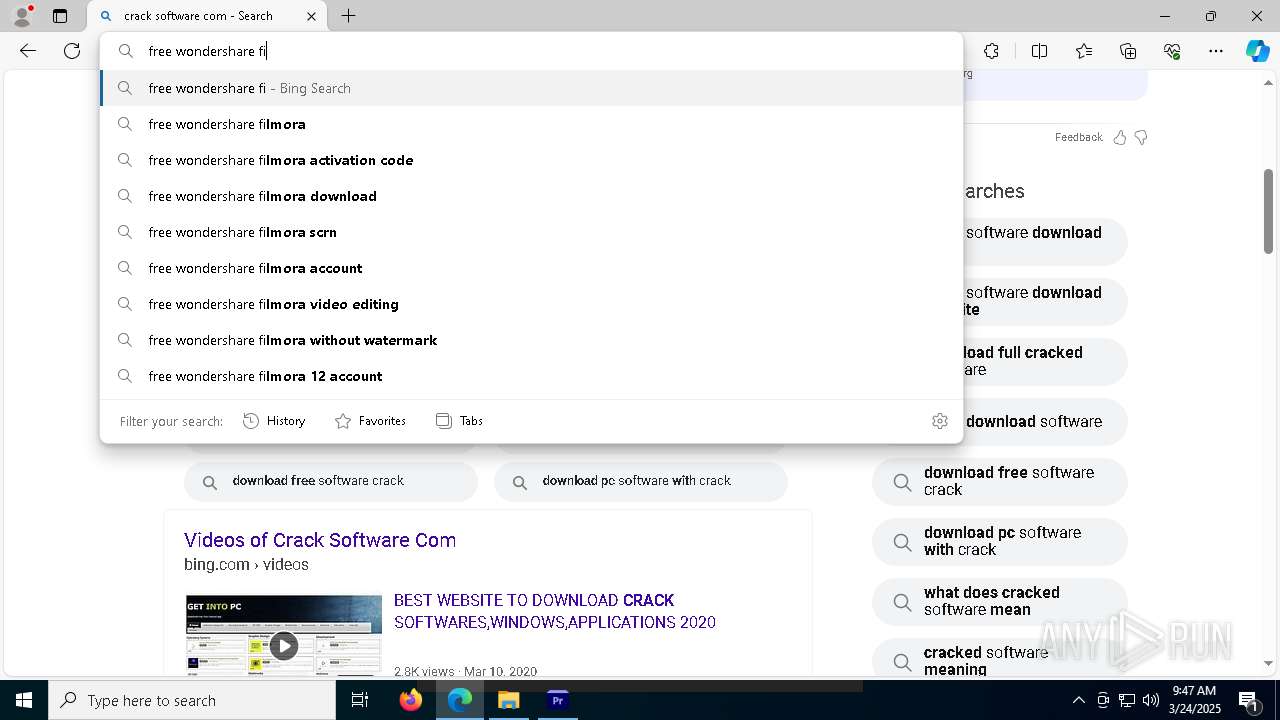Open the notification center icon
This screenshot has height=720, width=1280.
point(1249,700)
